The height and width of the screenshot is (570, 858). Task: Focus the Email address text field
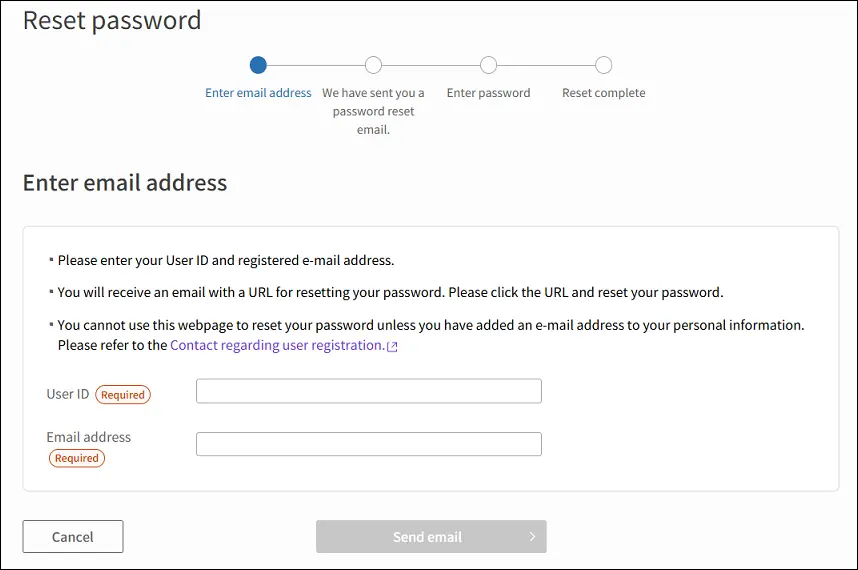tap(369, 444)
